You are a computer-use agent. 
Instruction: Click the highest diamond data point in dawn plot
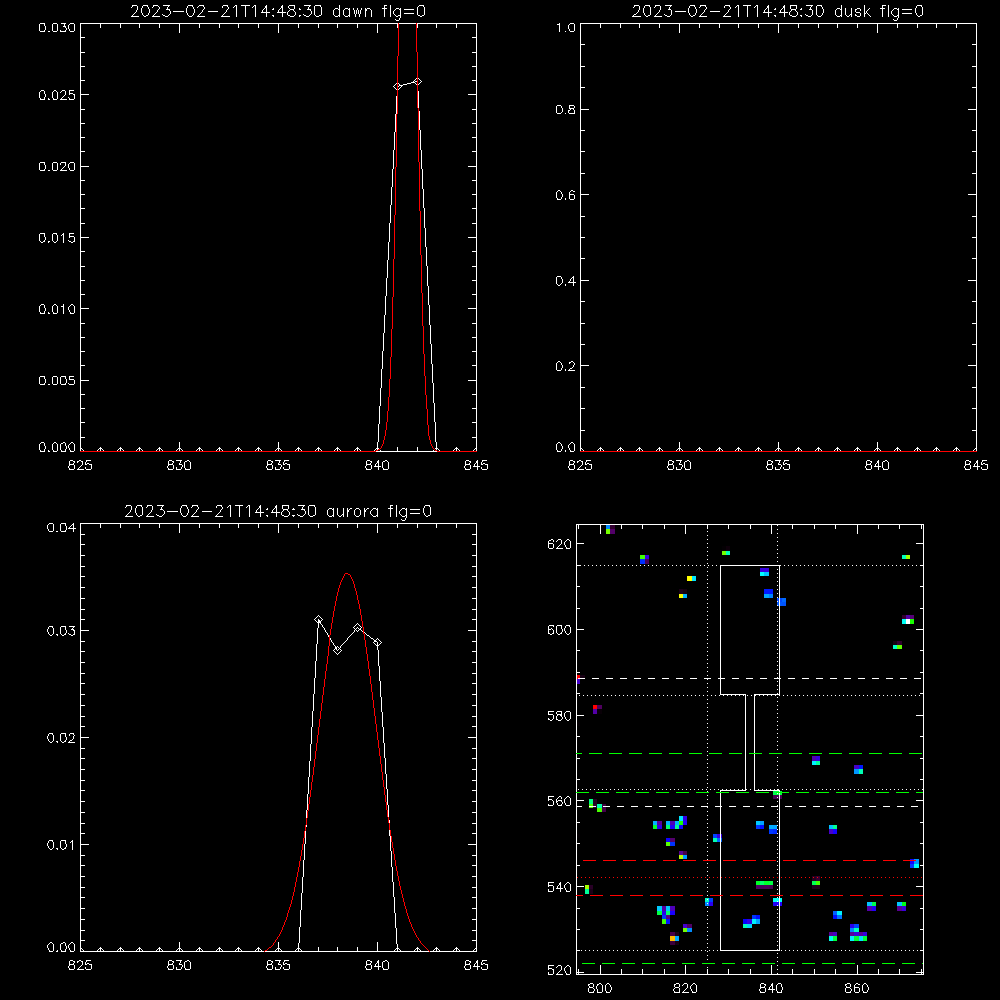(417, 82)
